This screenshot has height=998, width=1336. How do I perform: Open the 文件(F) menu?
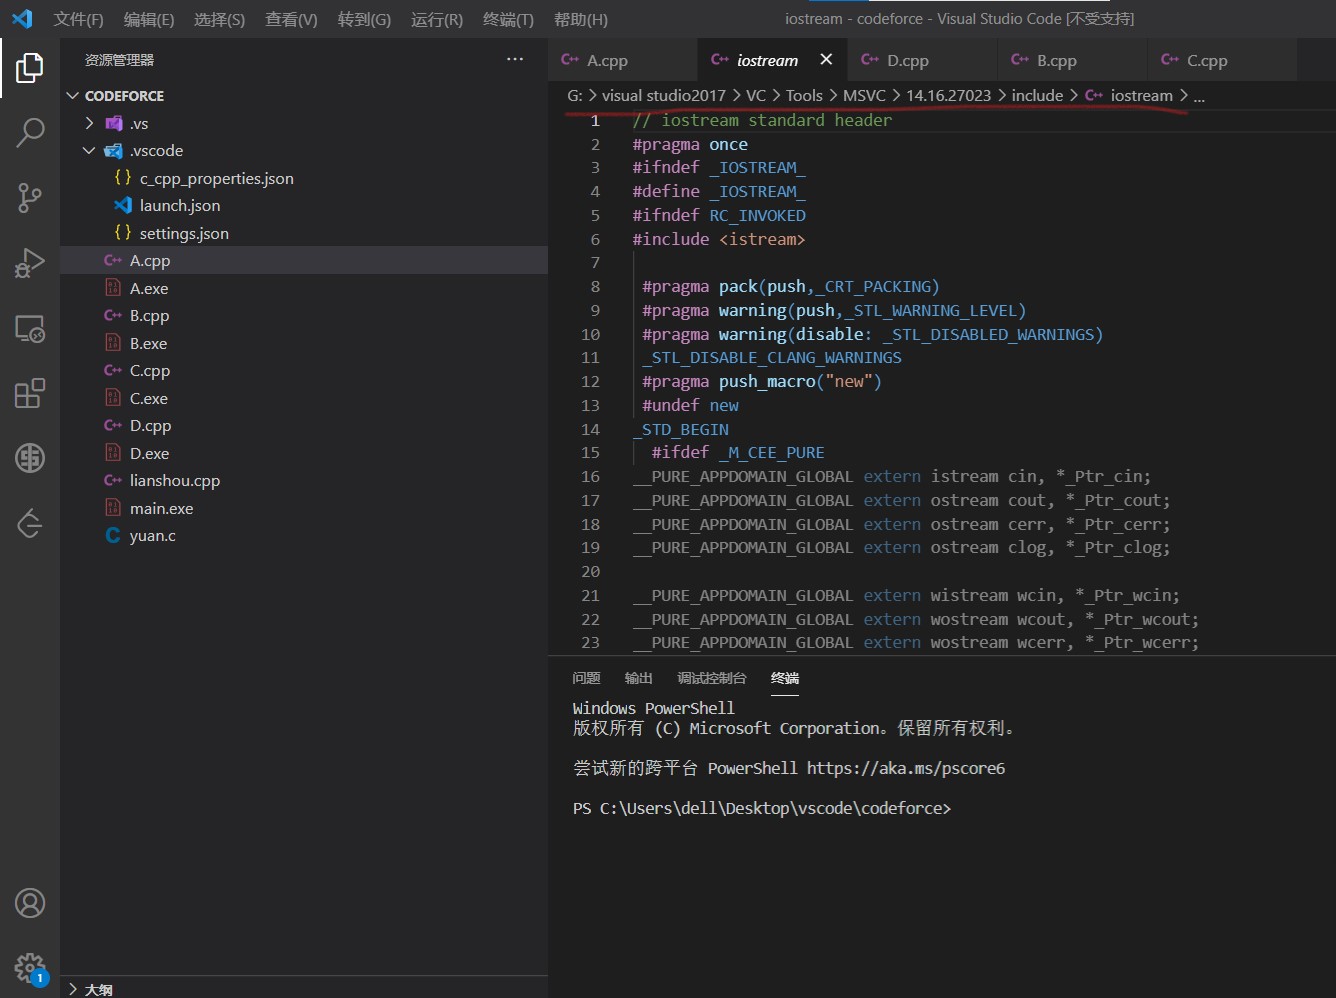click(78, 19)
